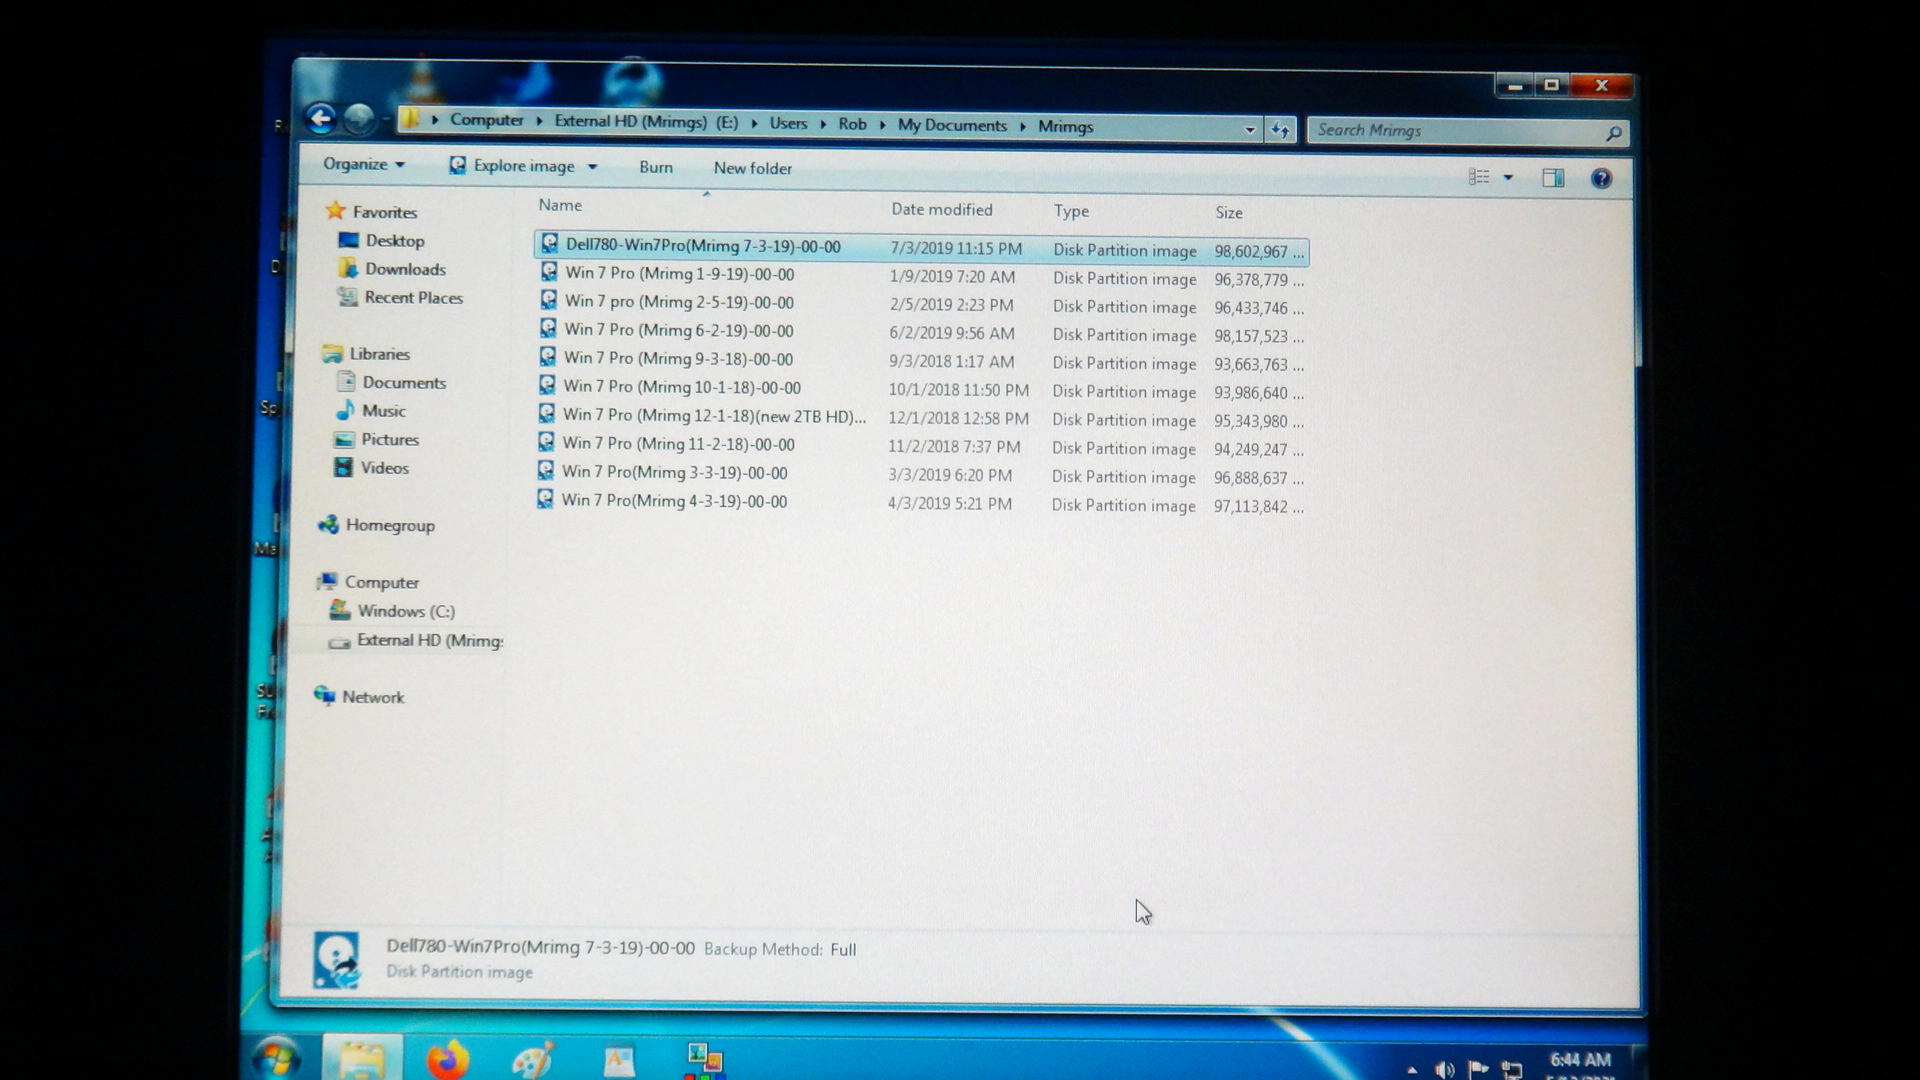Screen dimensions: 1920x1080
Task: Click the refresh button beside address bar
Action: 1280,130
